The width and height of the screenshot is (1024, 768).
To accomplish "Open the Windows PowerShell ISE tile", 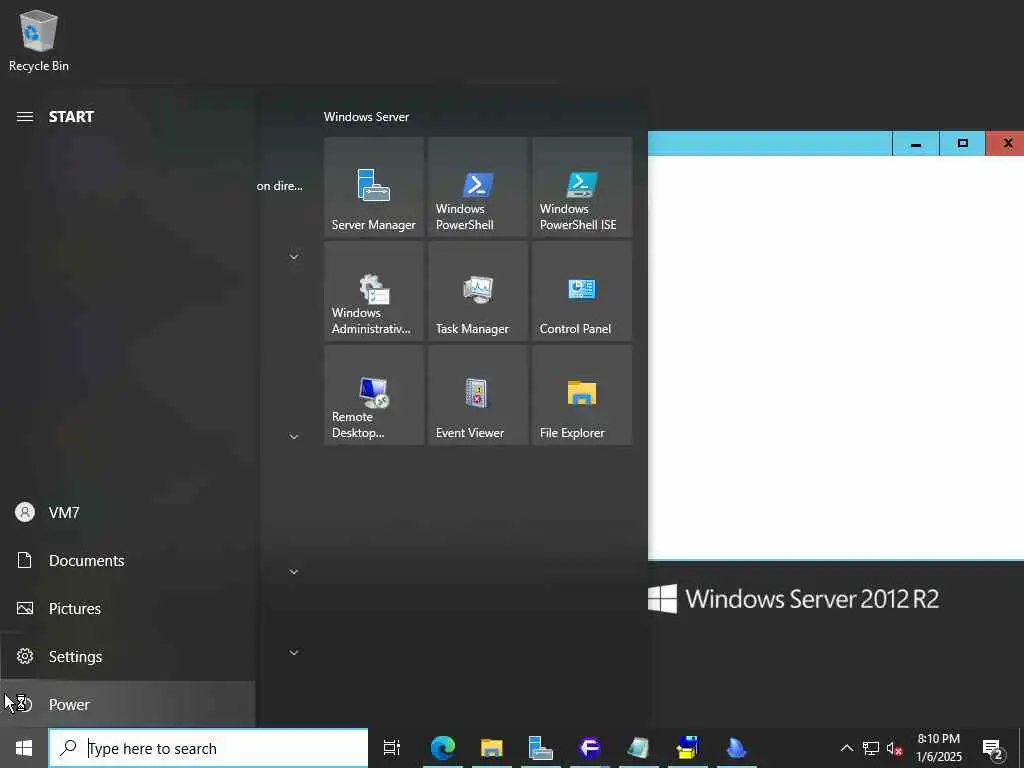I will (x=582, y=187).
